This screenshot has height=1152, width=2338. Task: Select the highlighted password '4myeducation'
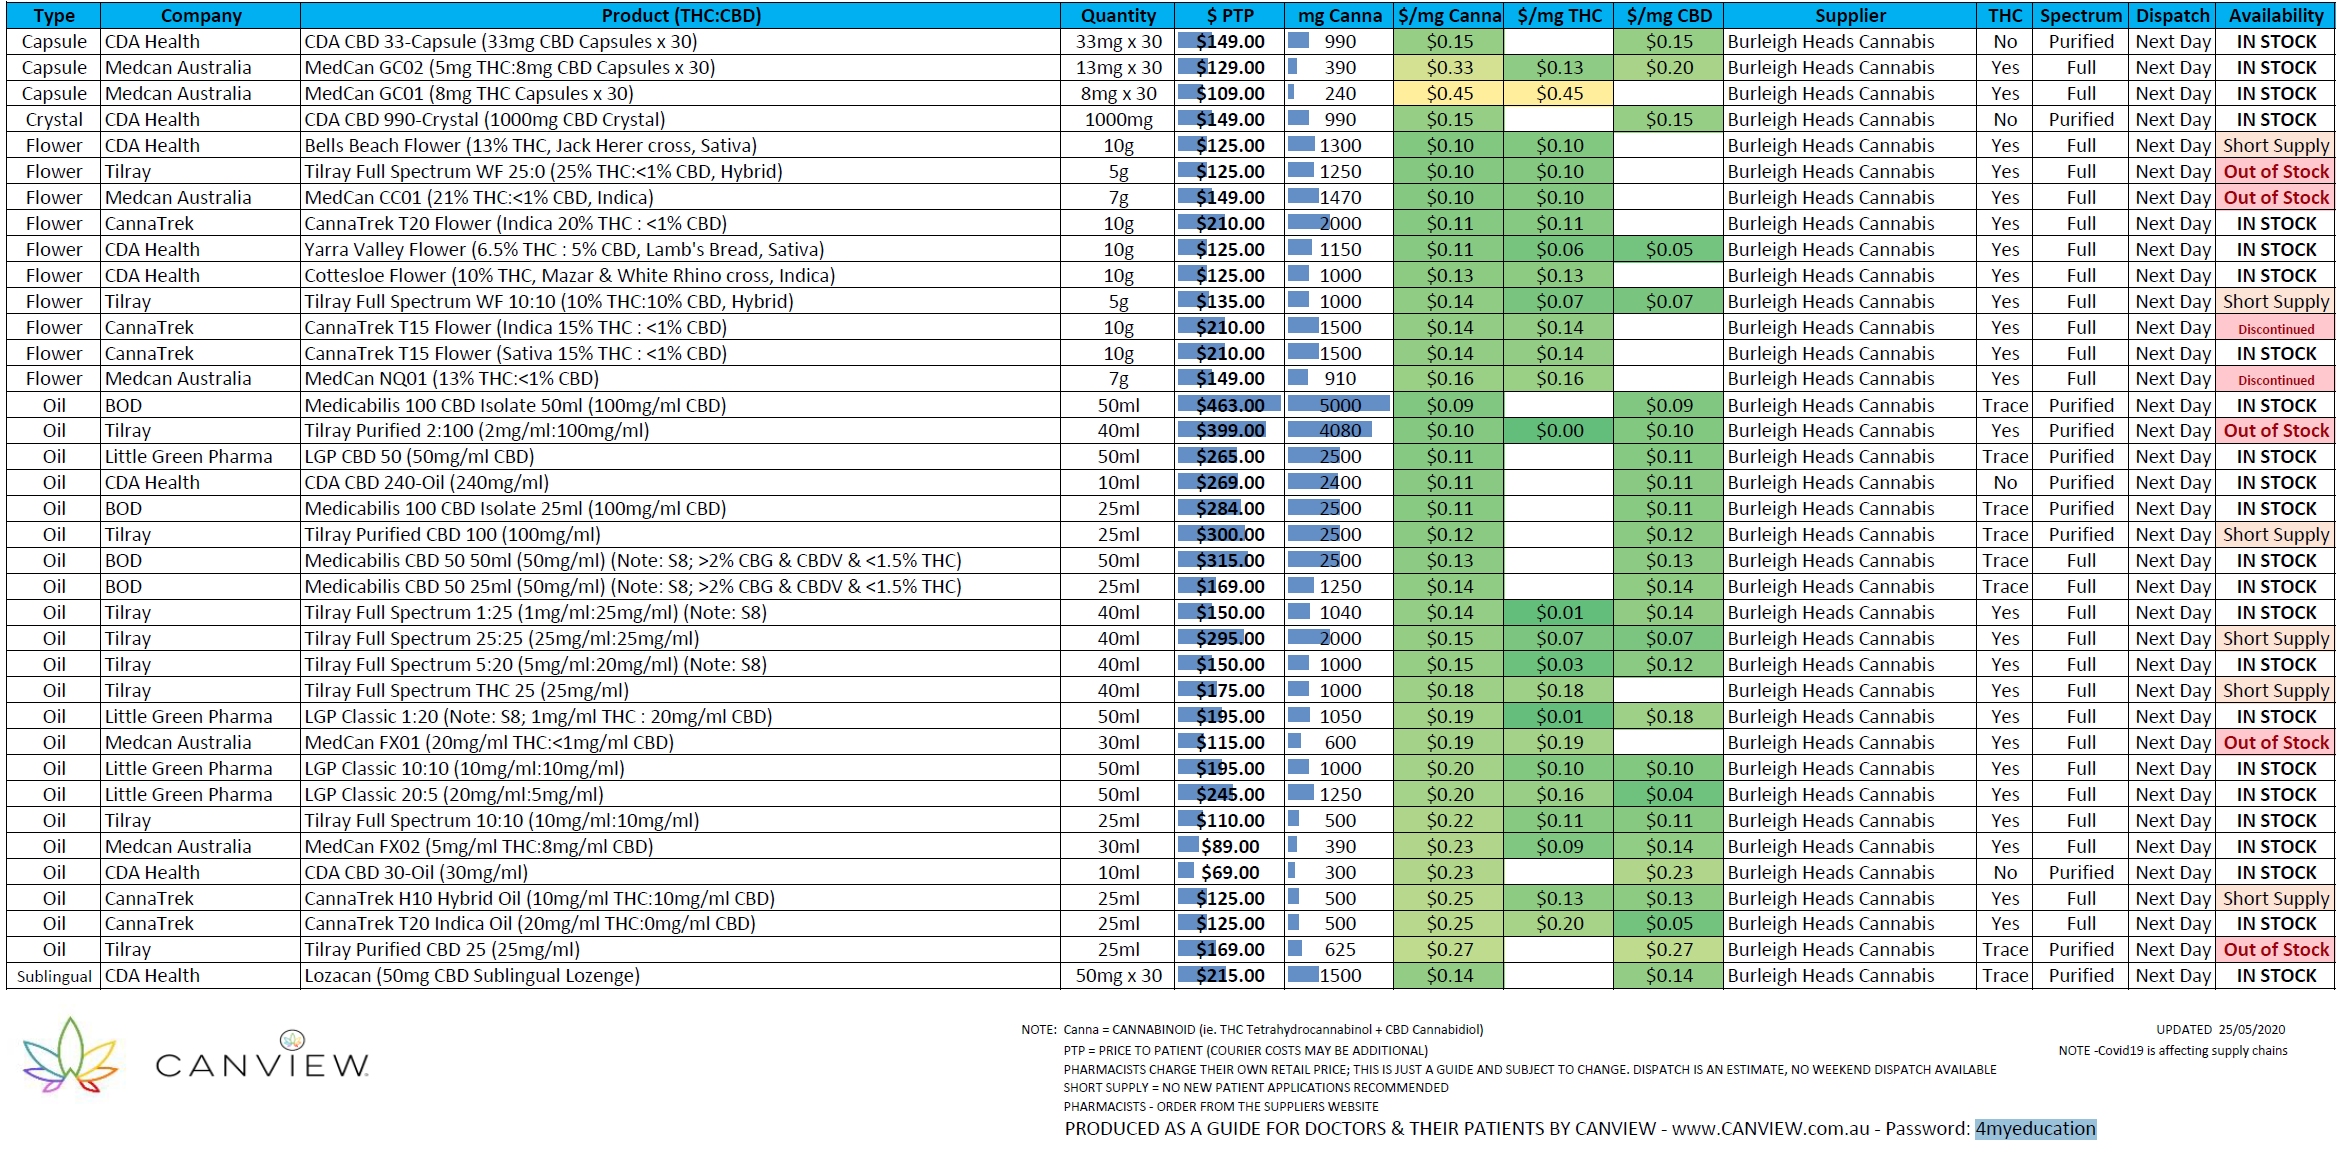(x=2035, y=1128)
